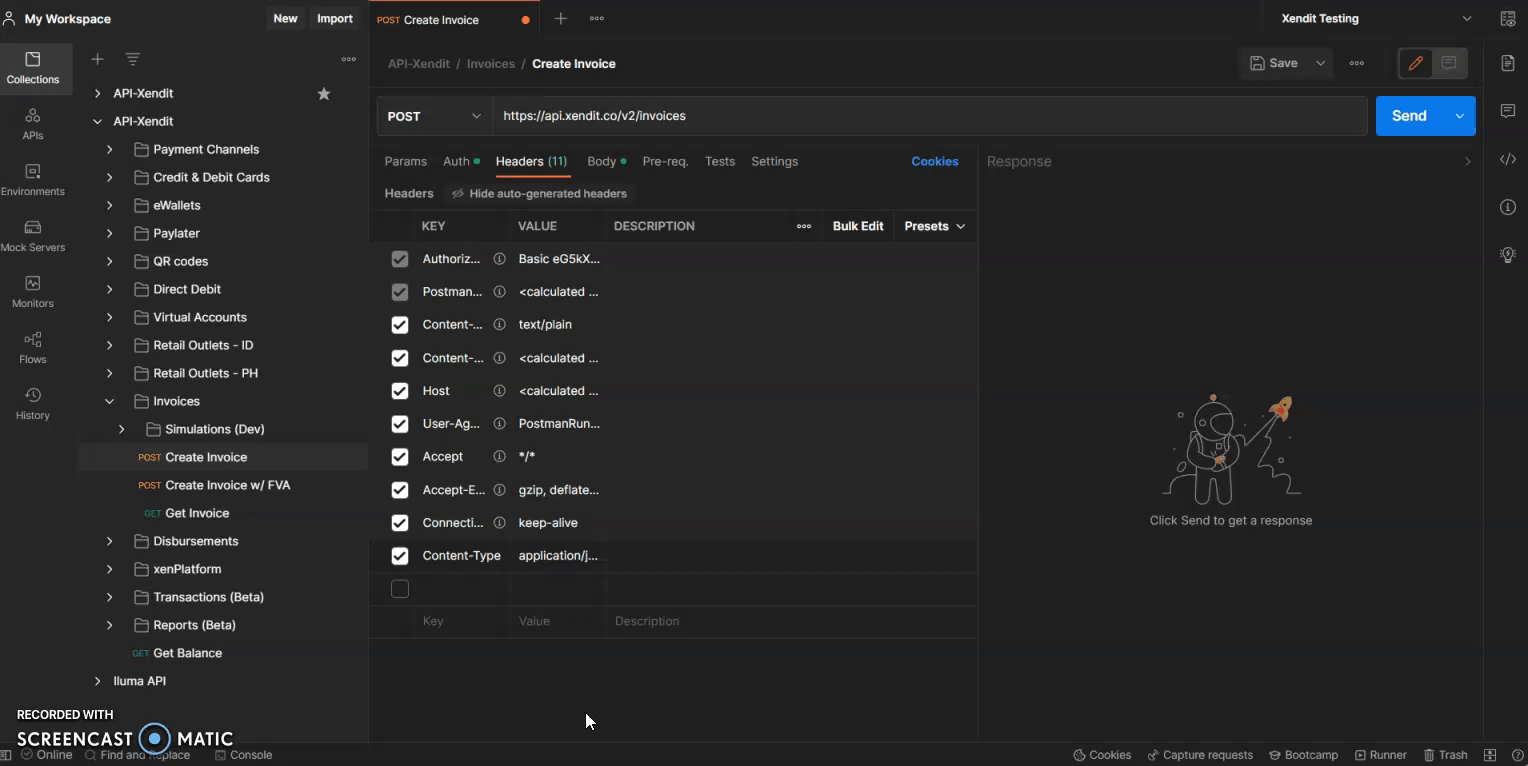Click Hide auto-generated headers
Image resolution: width=1528 pixels, height=766 pixels.
pos(539,194)
